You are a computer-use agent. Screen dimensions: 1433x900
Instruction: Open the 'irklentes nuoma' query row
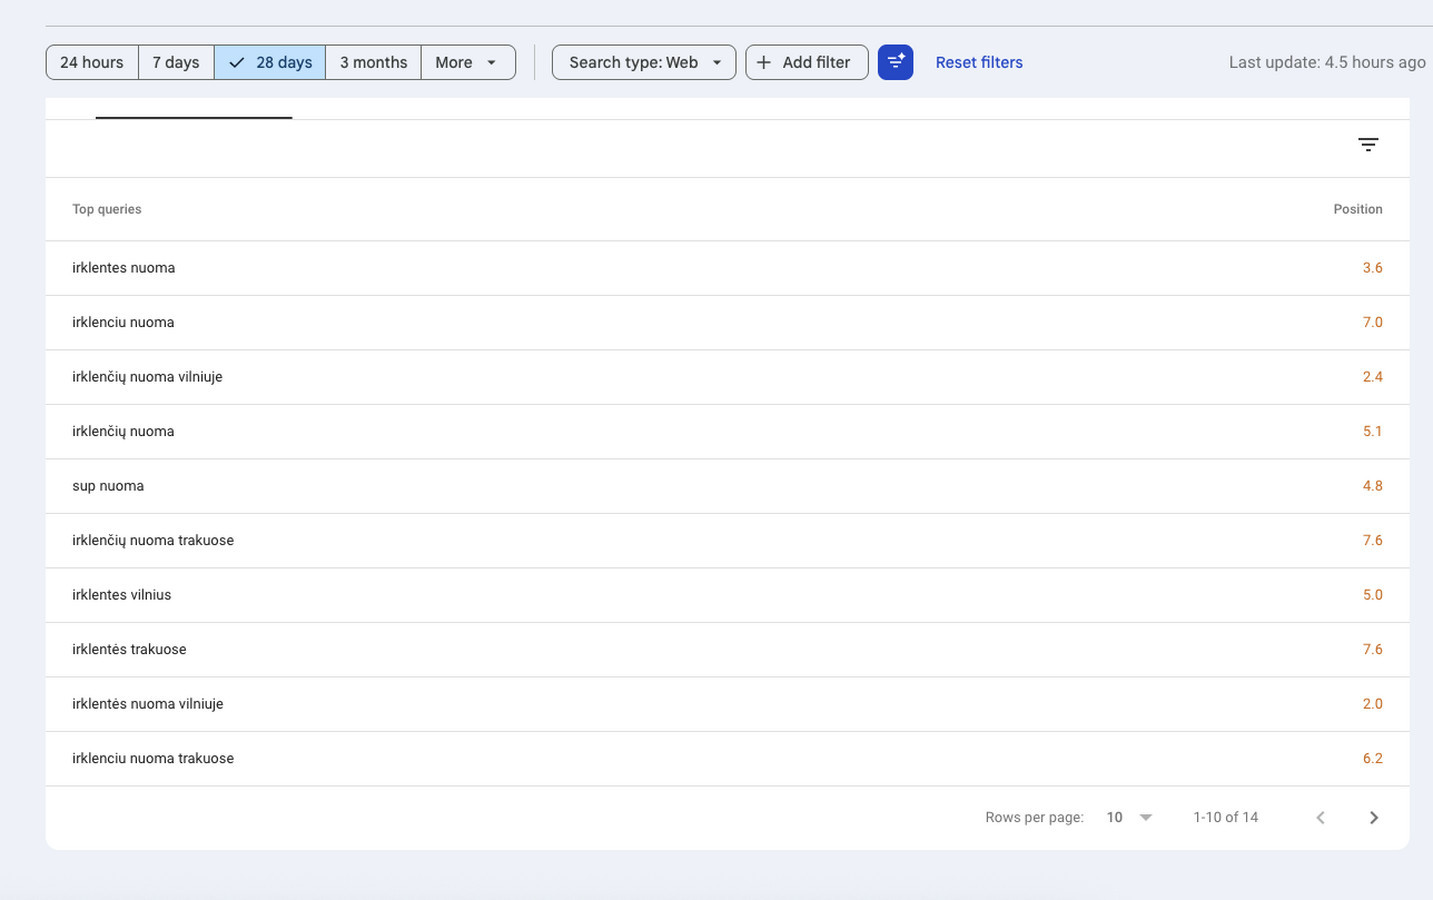[124, 268]
